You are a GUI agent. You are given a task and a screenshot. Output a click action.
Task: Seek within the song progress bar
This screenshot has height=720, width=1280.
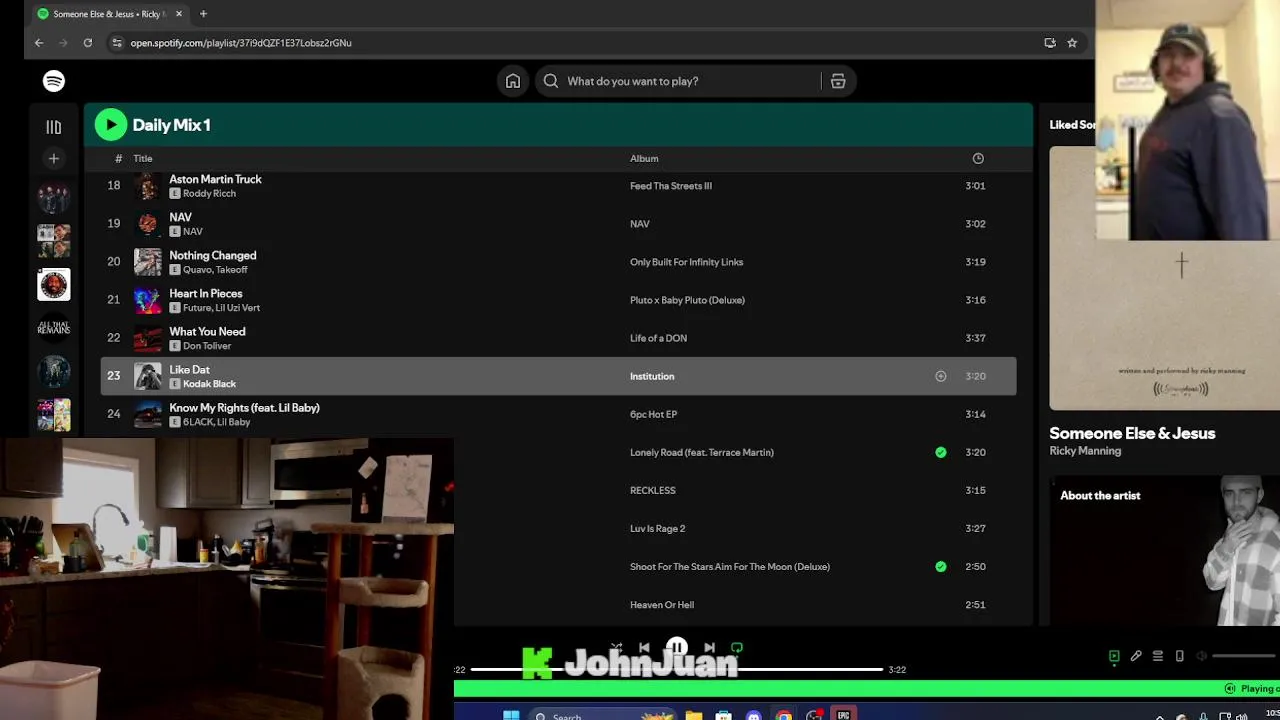point(677,669)
